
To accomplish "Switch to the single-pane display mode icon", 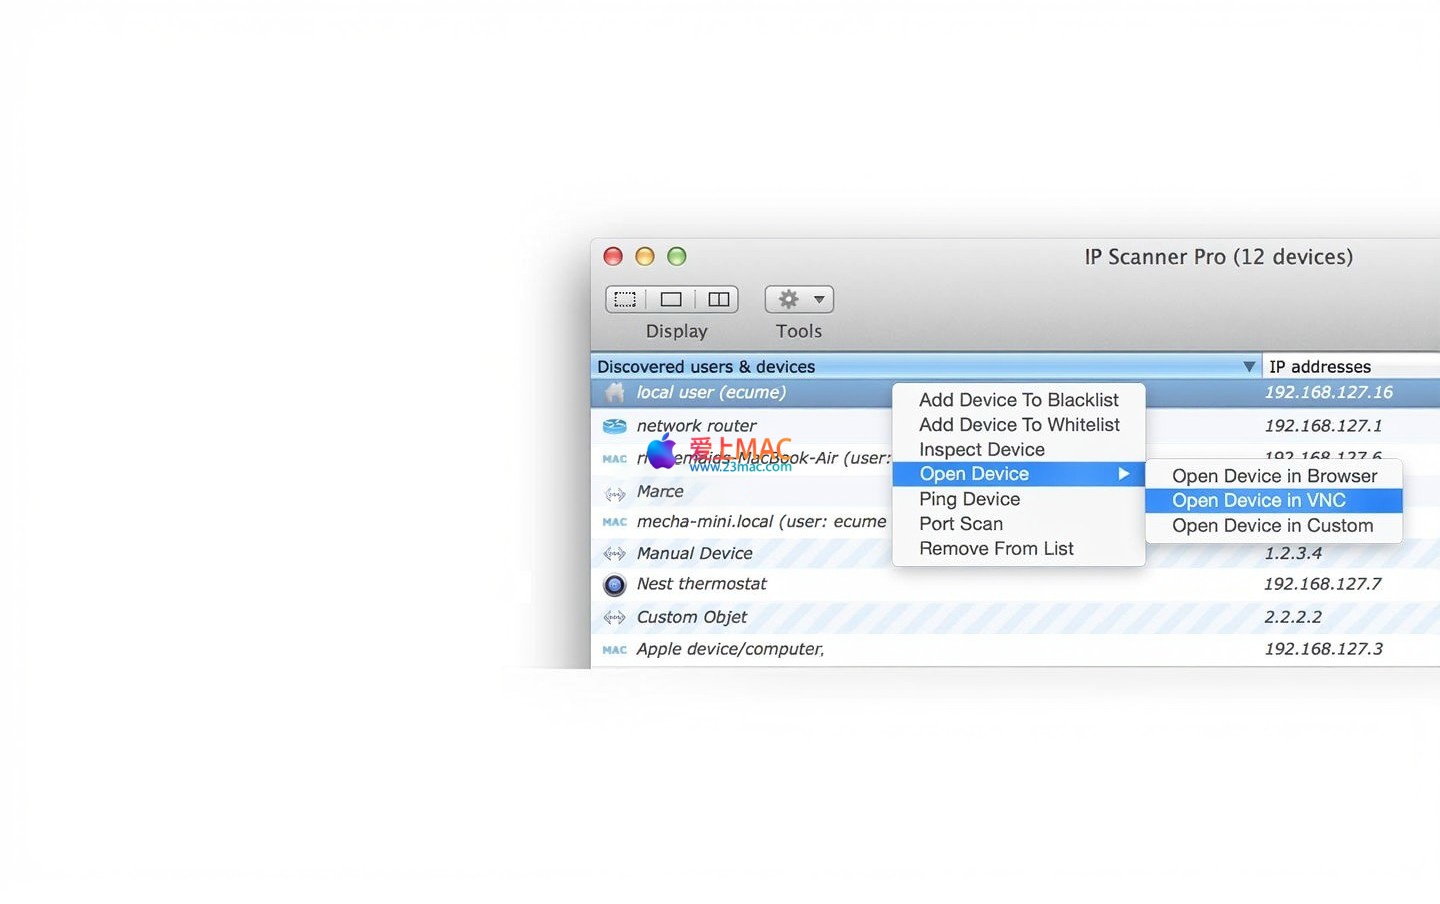I will (671, 299).
